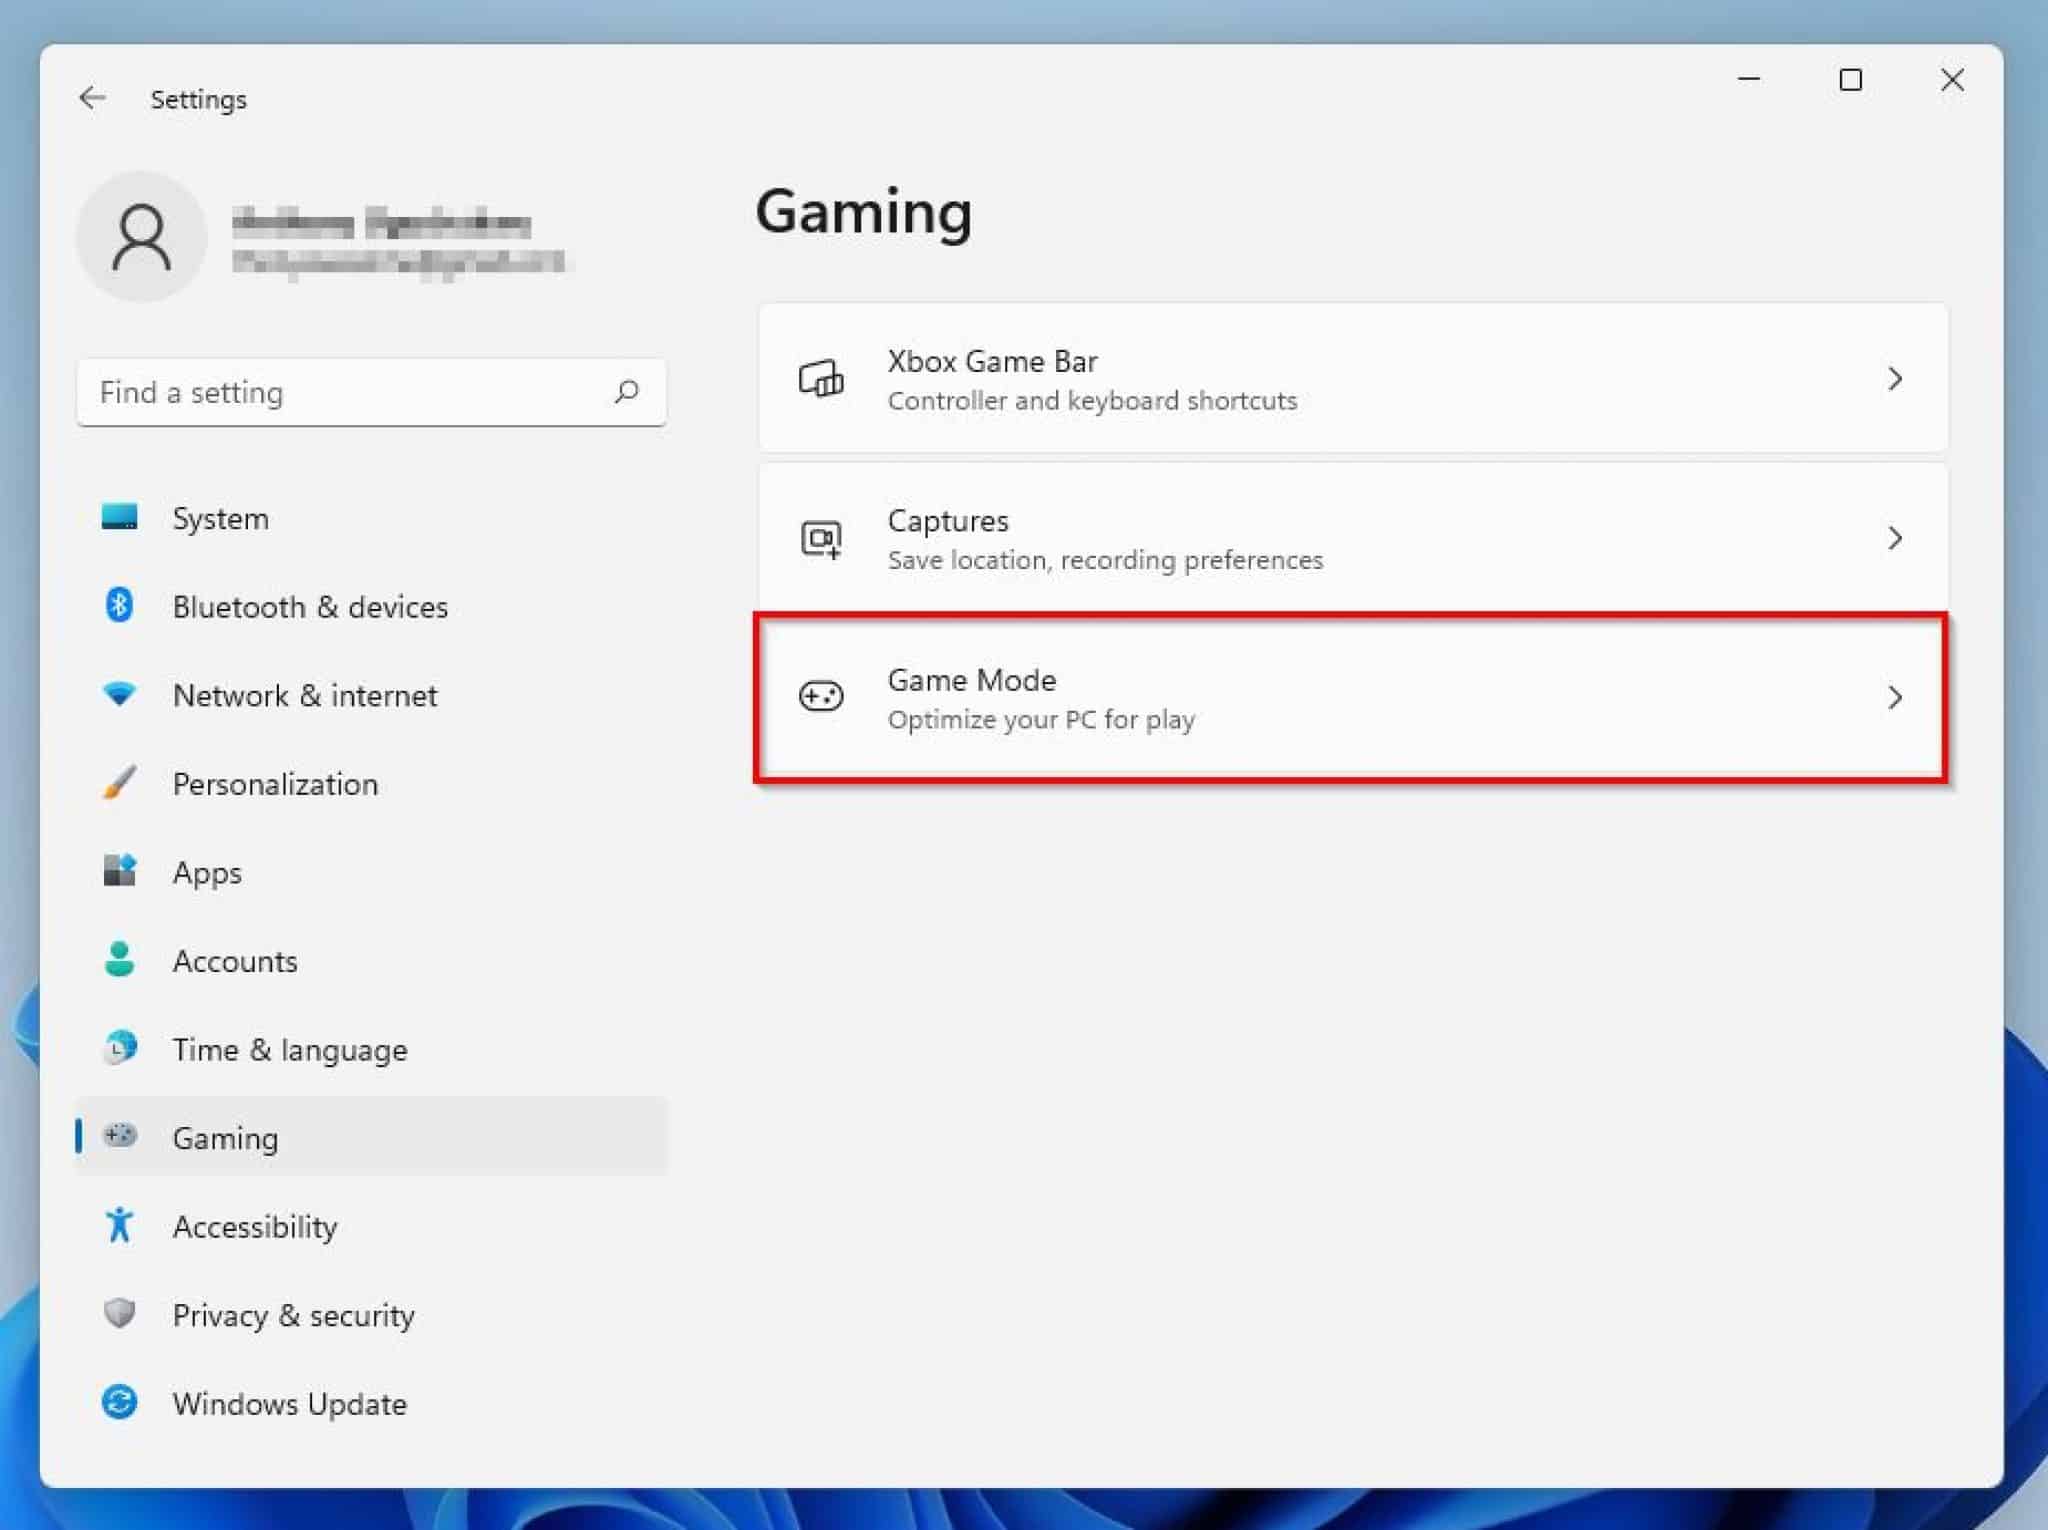
Task: Click the Captures recording icon
Action: click(821, 539)
